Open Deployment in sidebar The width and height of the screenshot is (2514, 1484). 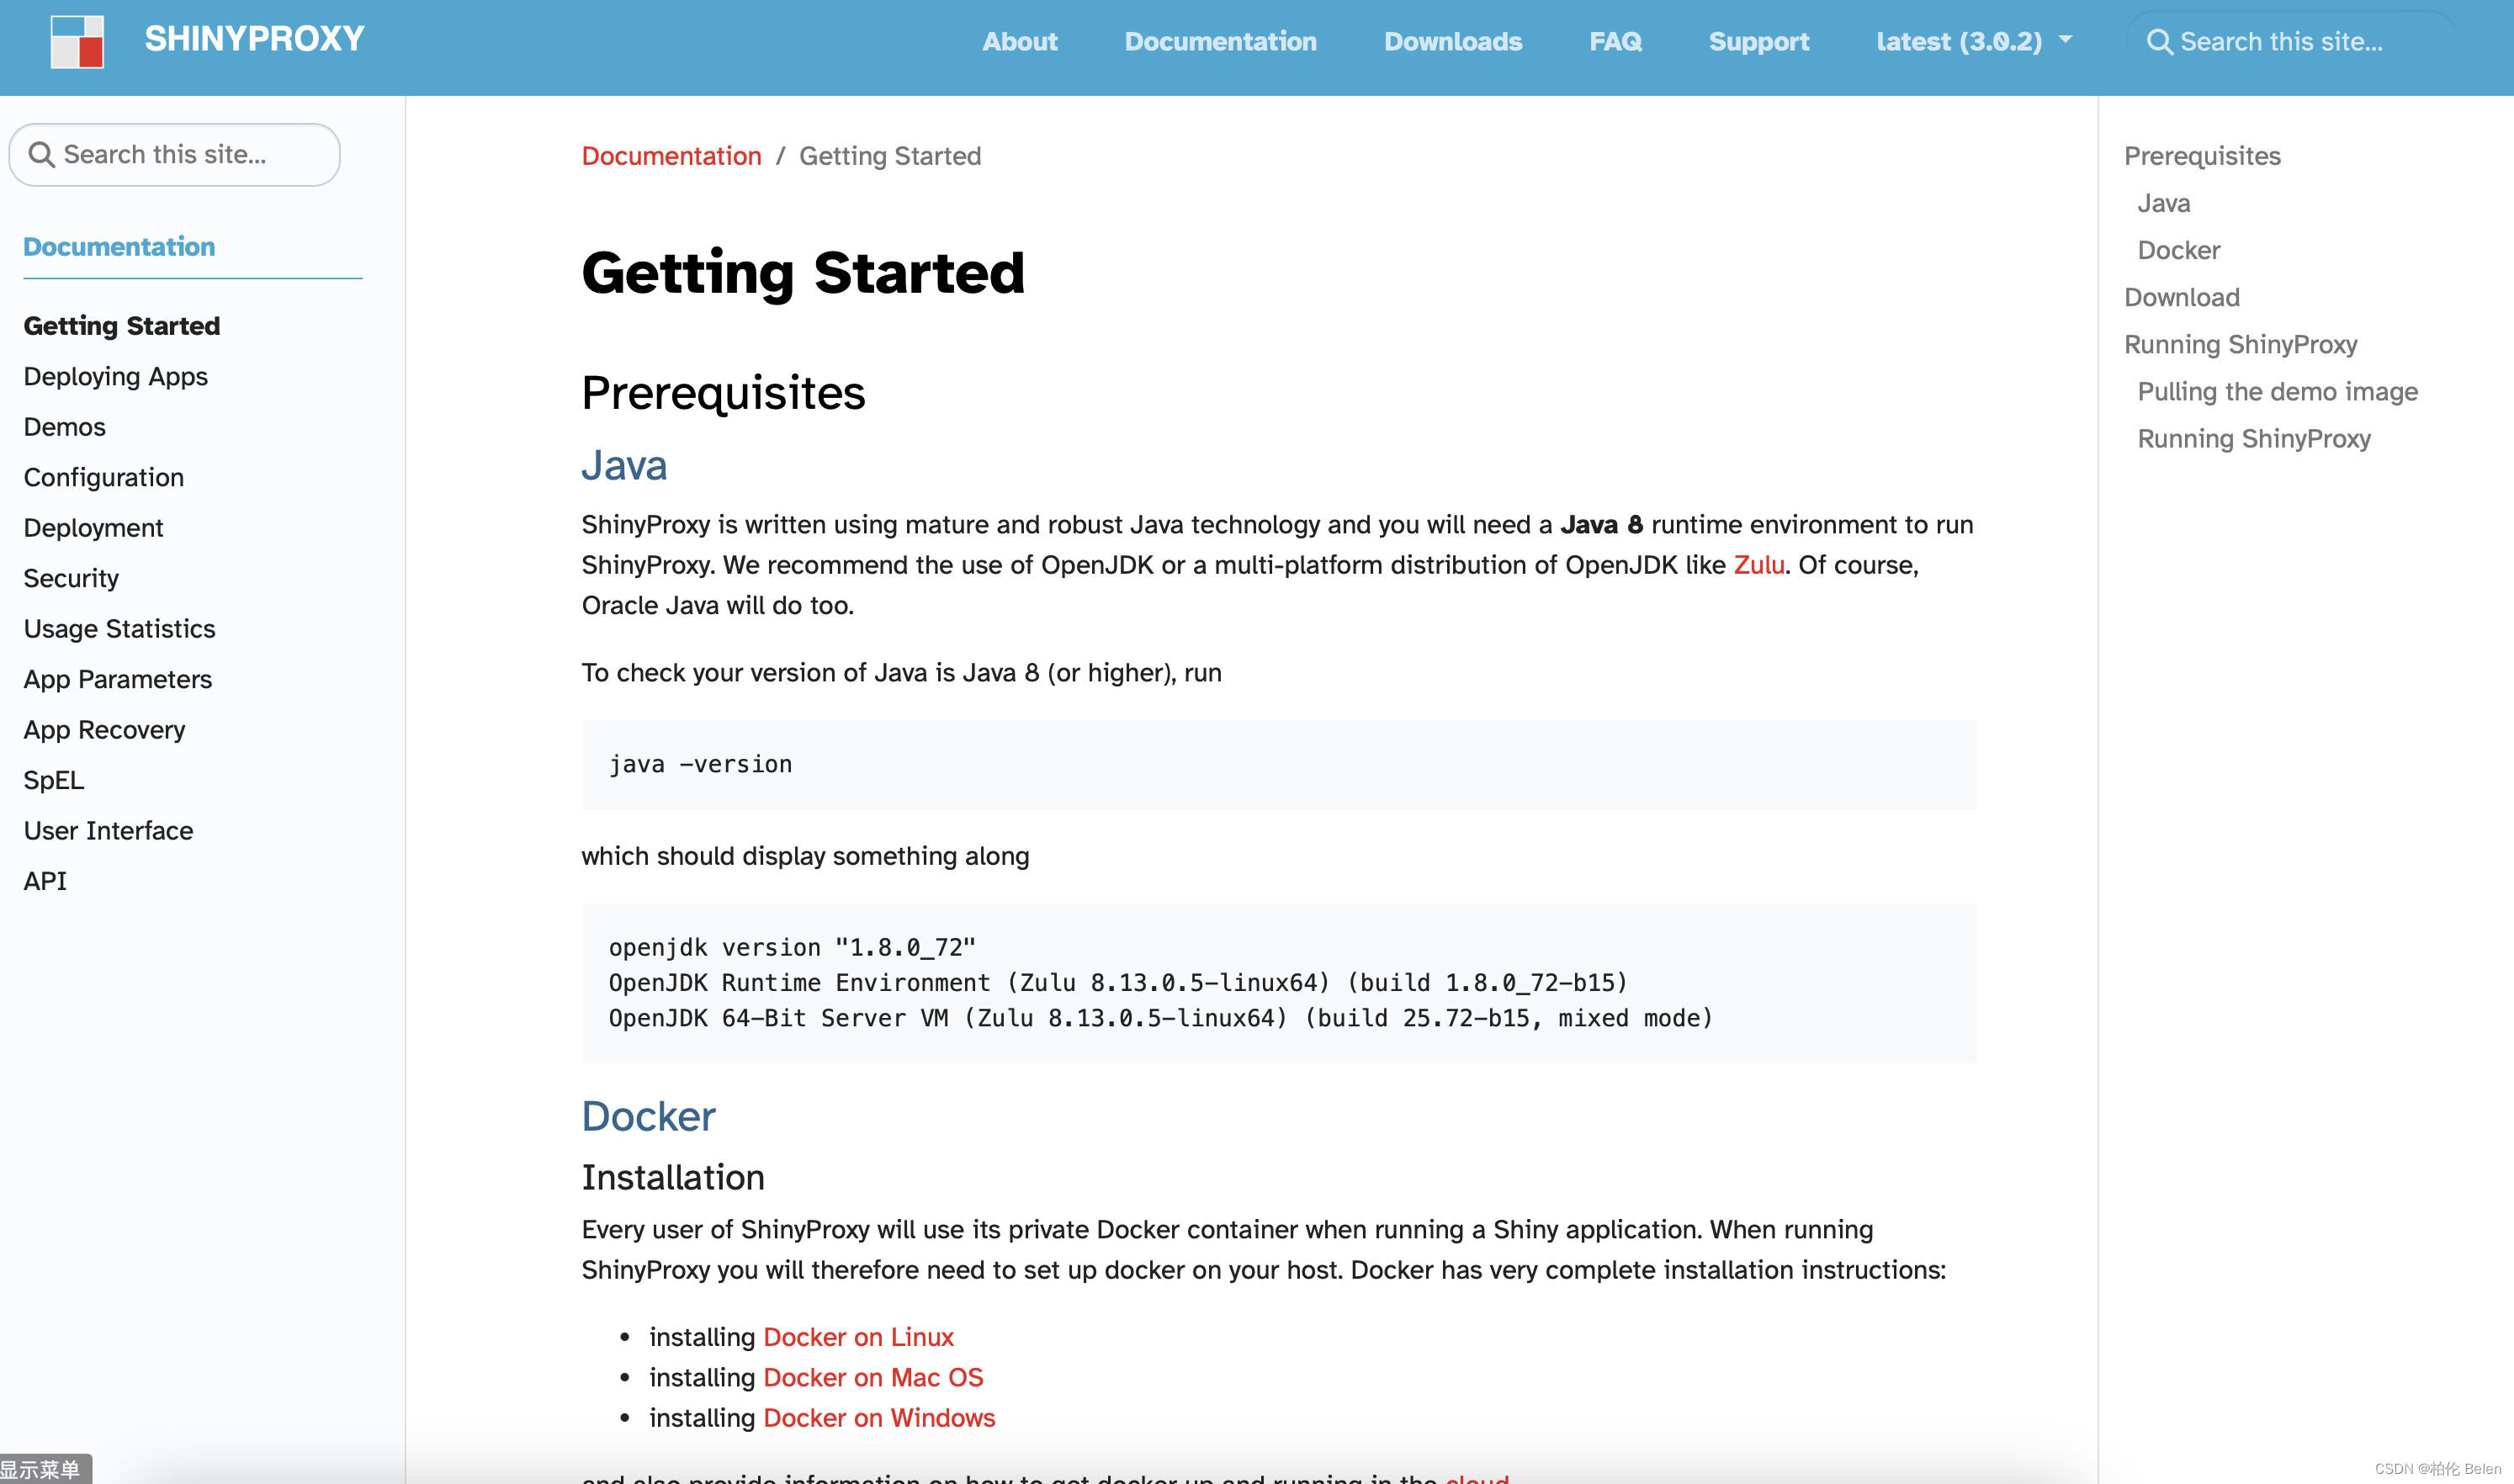[x=94, y=528]
